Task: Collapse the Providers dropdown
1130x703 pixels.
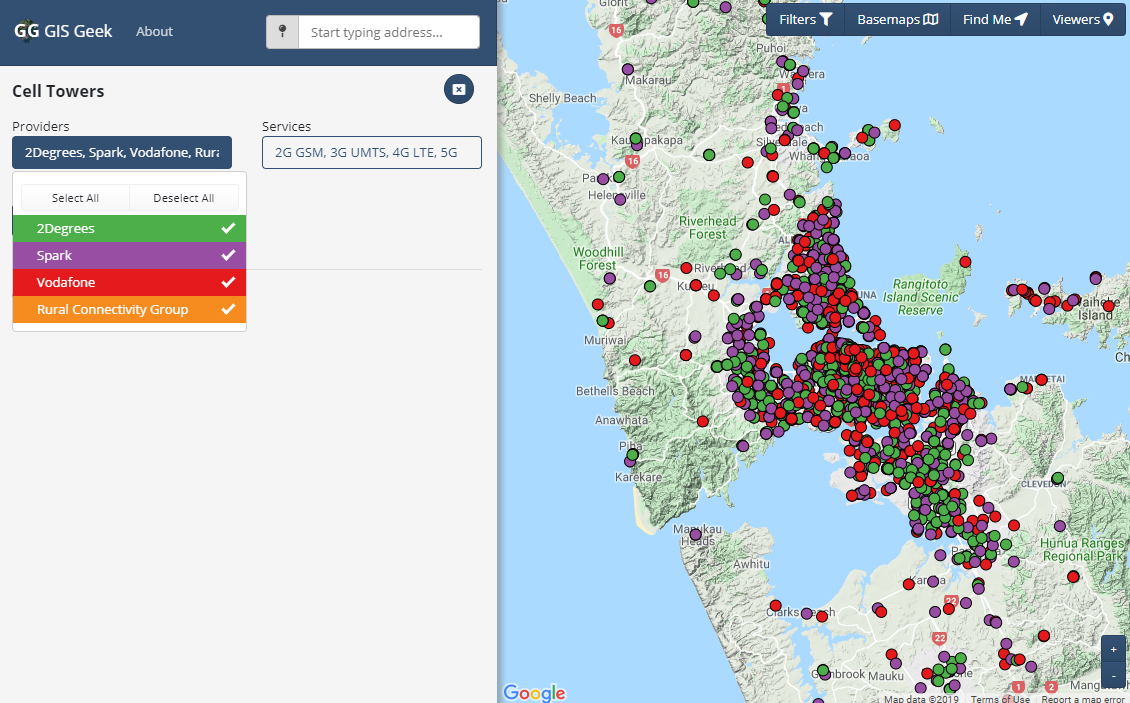Action: [x=122, y=152]
